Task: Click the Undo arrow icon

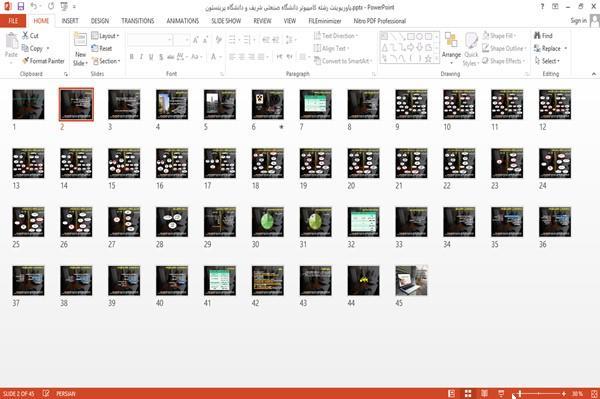Action: [x=34, y=7]
